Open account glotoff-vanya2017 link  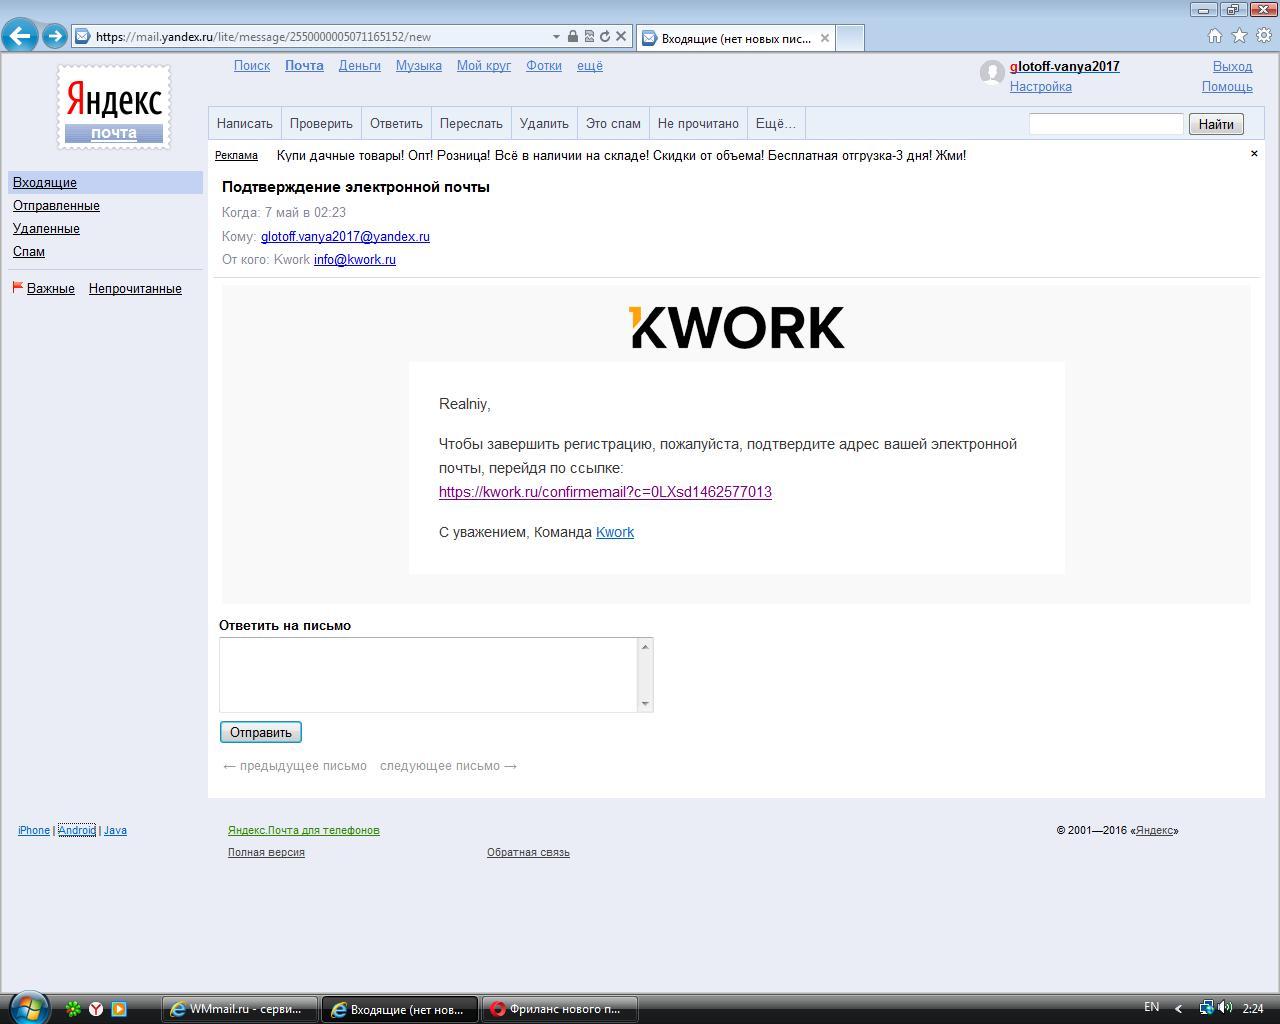click(x=1064, y=66)
